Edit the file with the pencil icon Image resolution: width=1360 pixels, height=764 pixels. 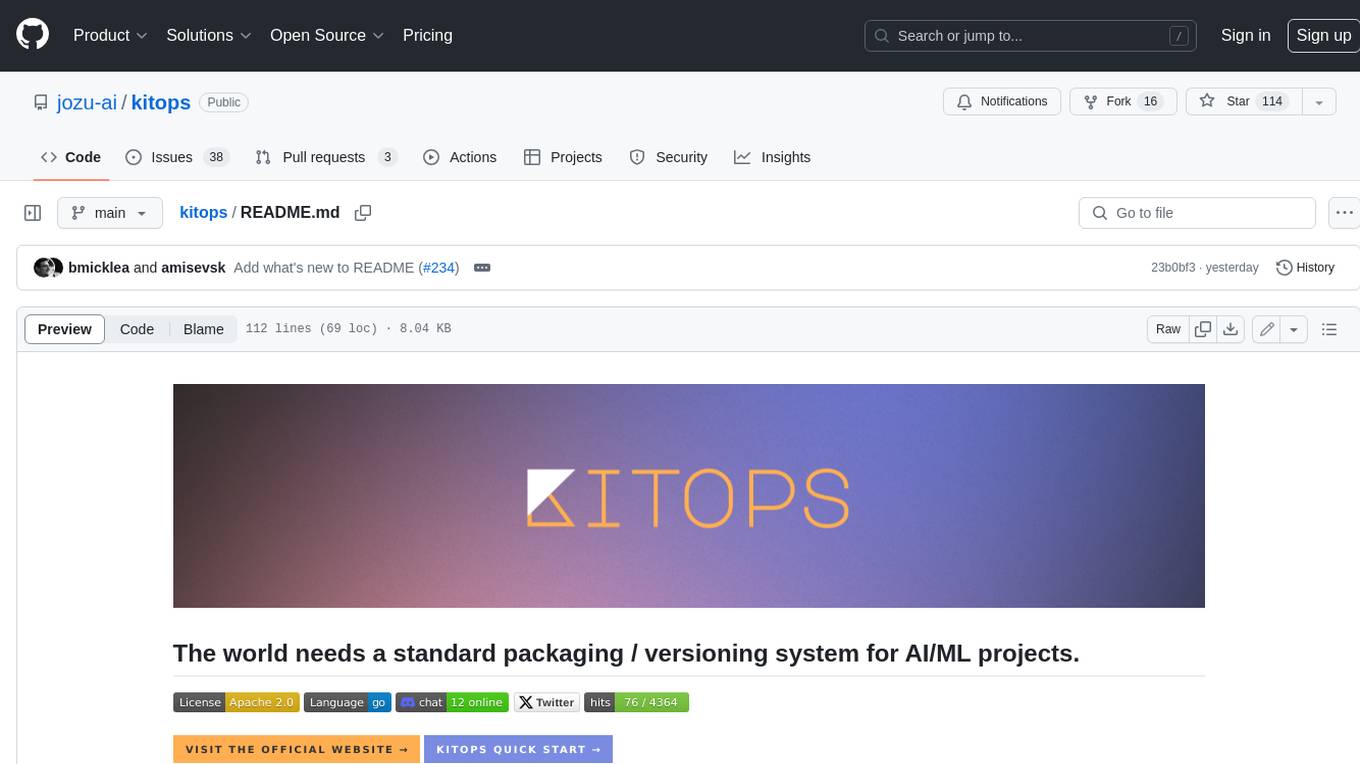click(x=1267, y=329)
